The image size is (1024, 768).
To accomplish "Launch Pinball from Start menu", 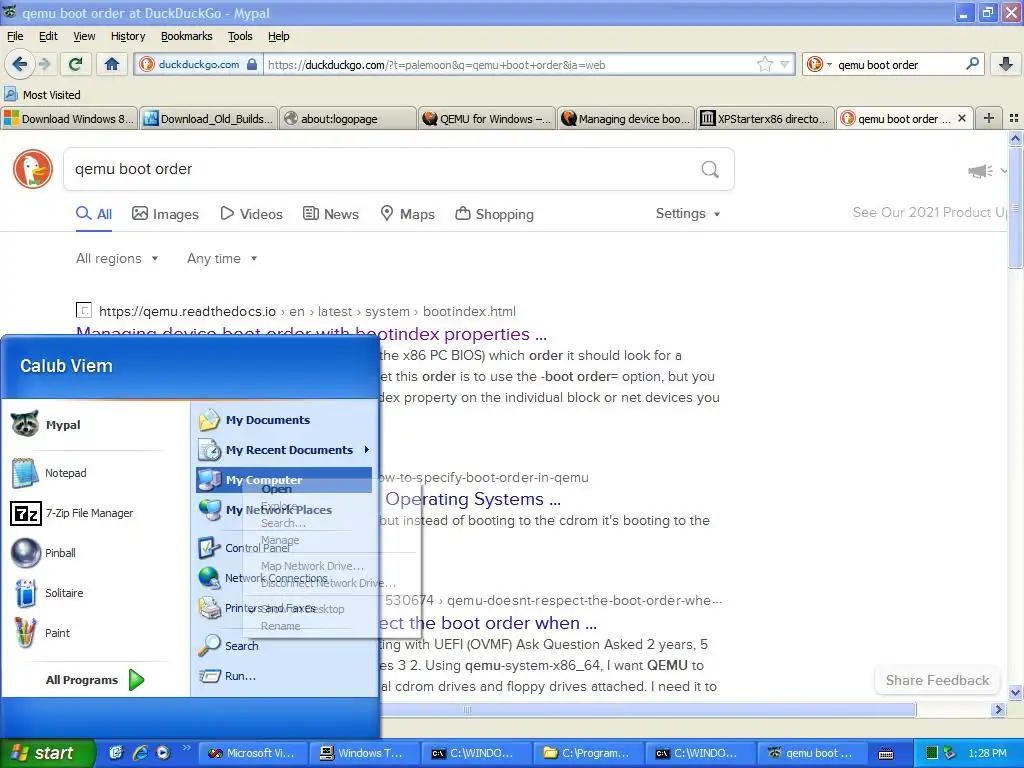I will pos(43,553).
